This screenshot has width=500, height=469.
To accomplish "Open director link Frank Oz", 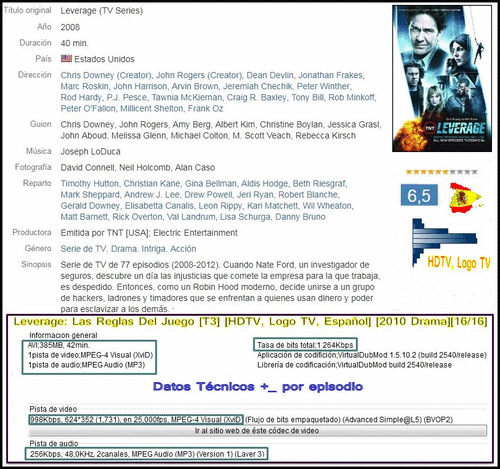I will point(205,108).
